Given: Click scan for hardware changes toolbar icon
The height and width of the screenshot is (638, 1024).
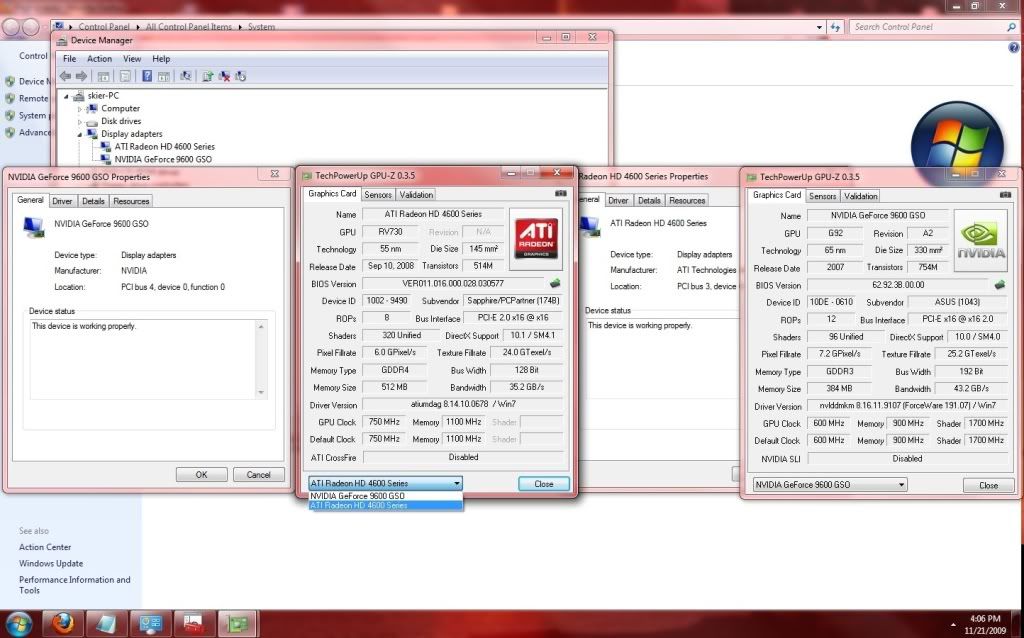Looking at the screenshot, I should [185, 76].
